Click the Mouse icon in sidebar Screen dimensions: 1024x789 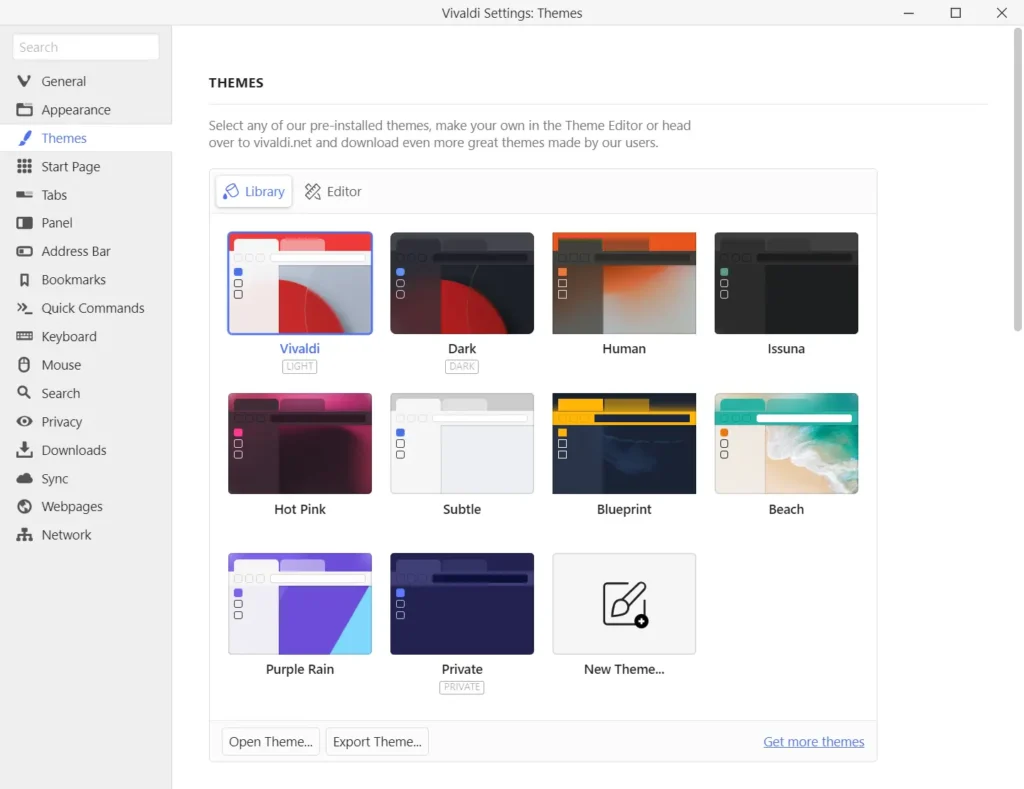point(24,364)
